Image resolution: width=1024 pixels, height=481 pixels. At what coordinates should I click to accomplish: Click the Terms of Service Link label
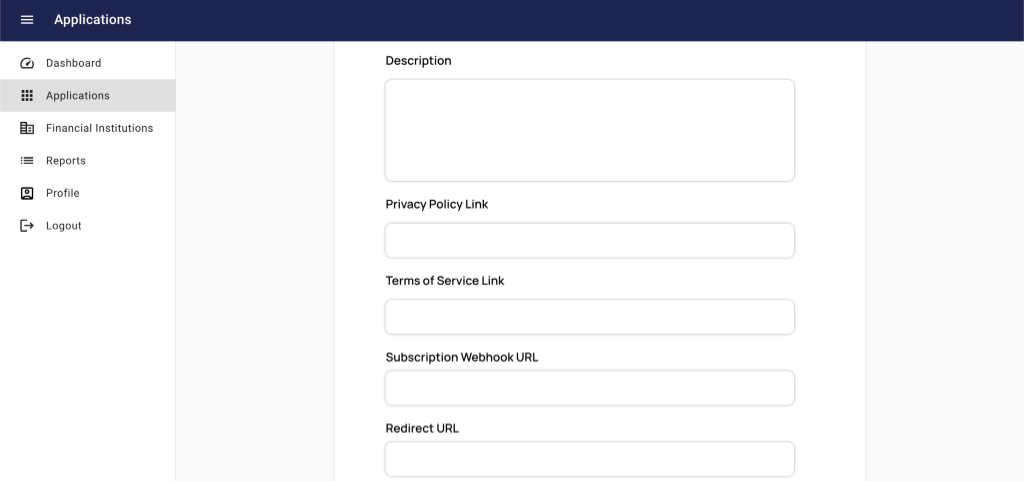click(445, 281)
